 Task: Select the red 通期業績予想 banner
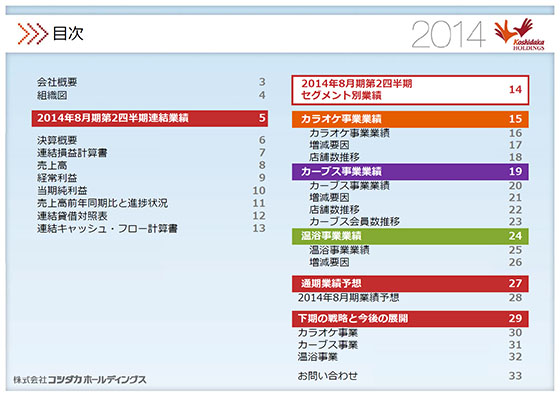pos(410,284)
